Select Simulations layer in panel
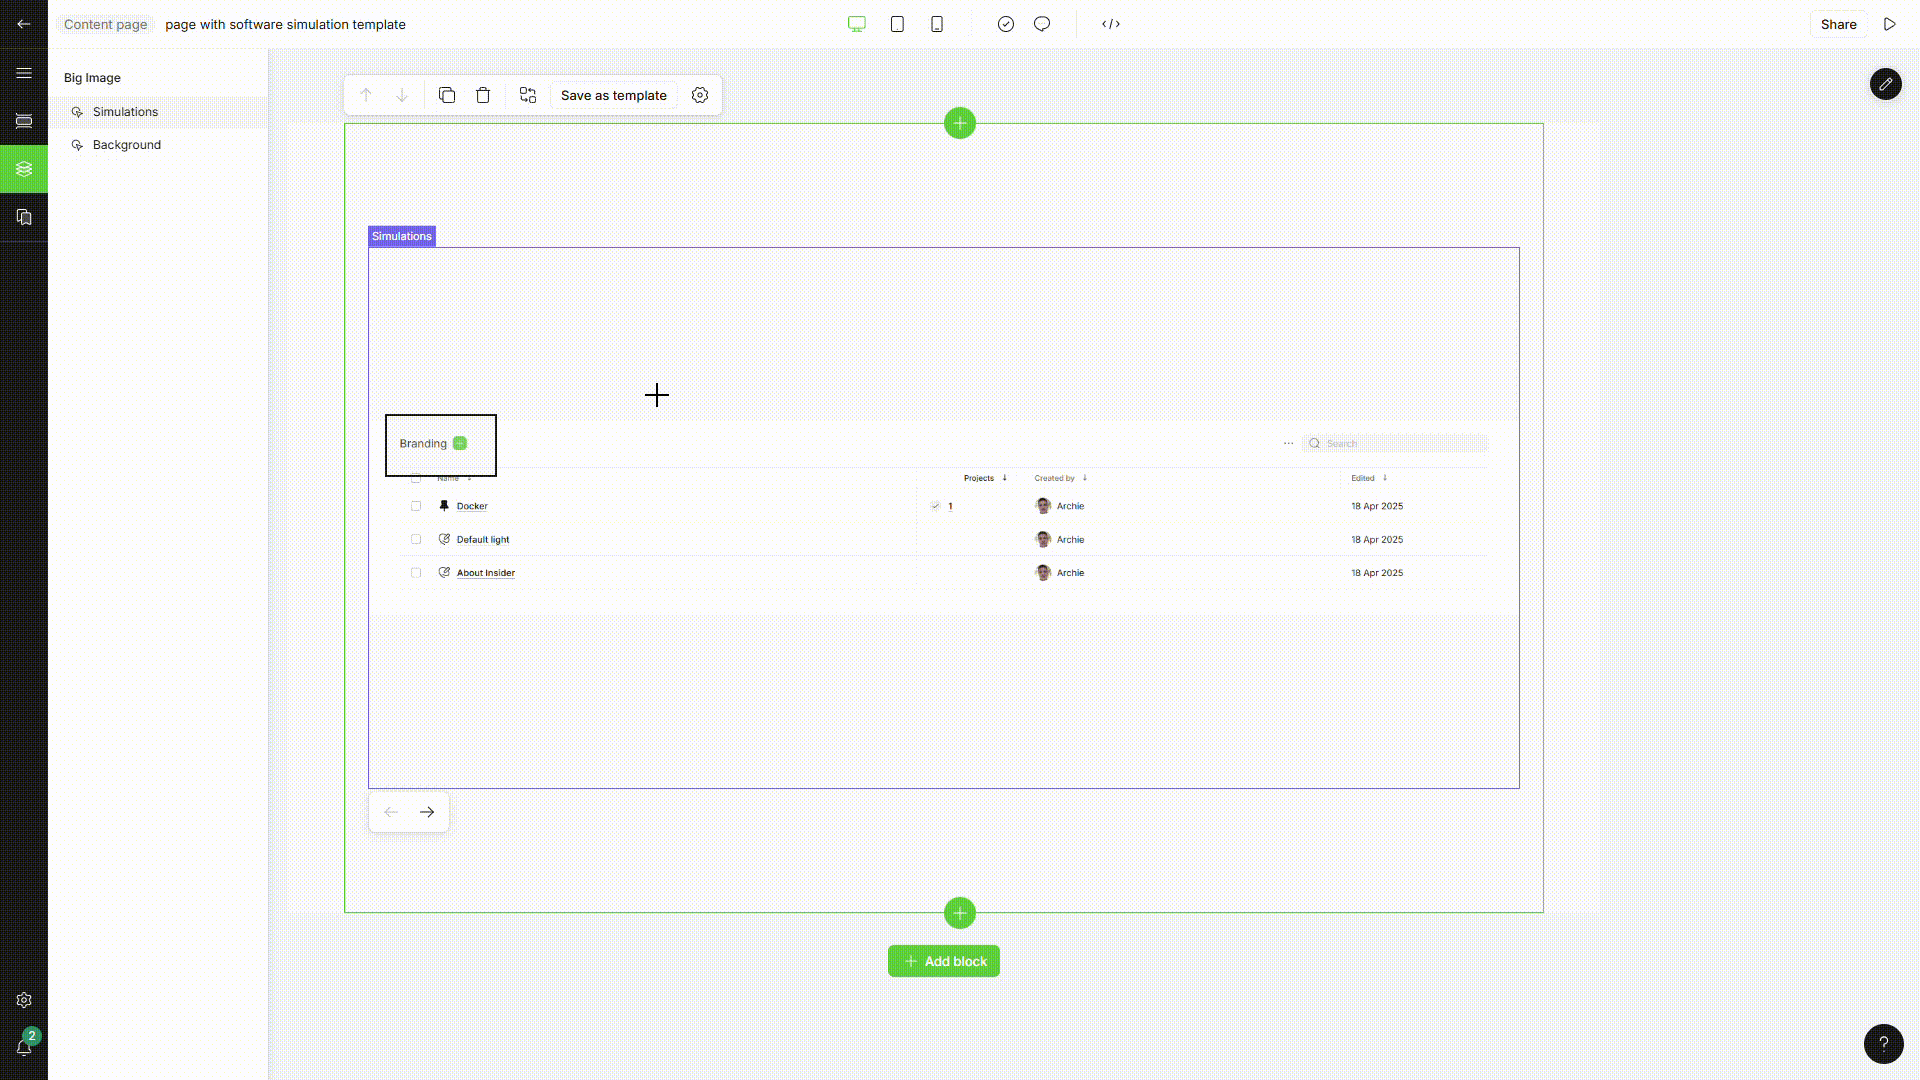 click(x=125, y=112)
